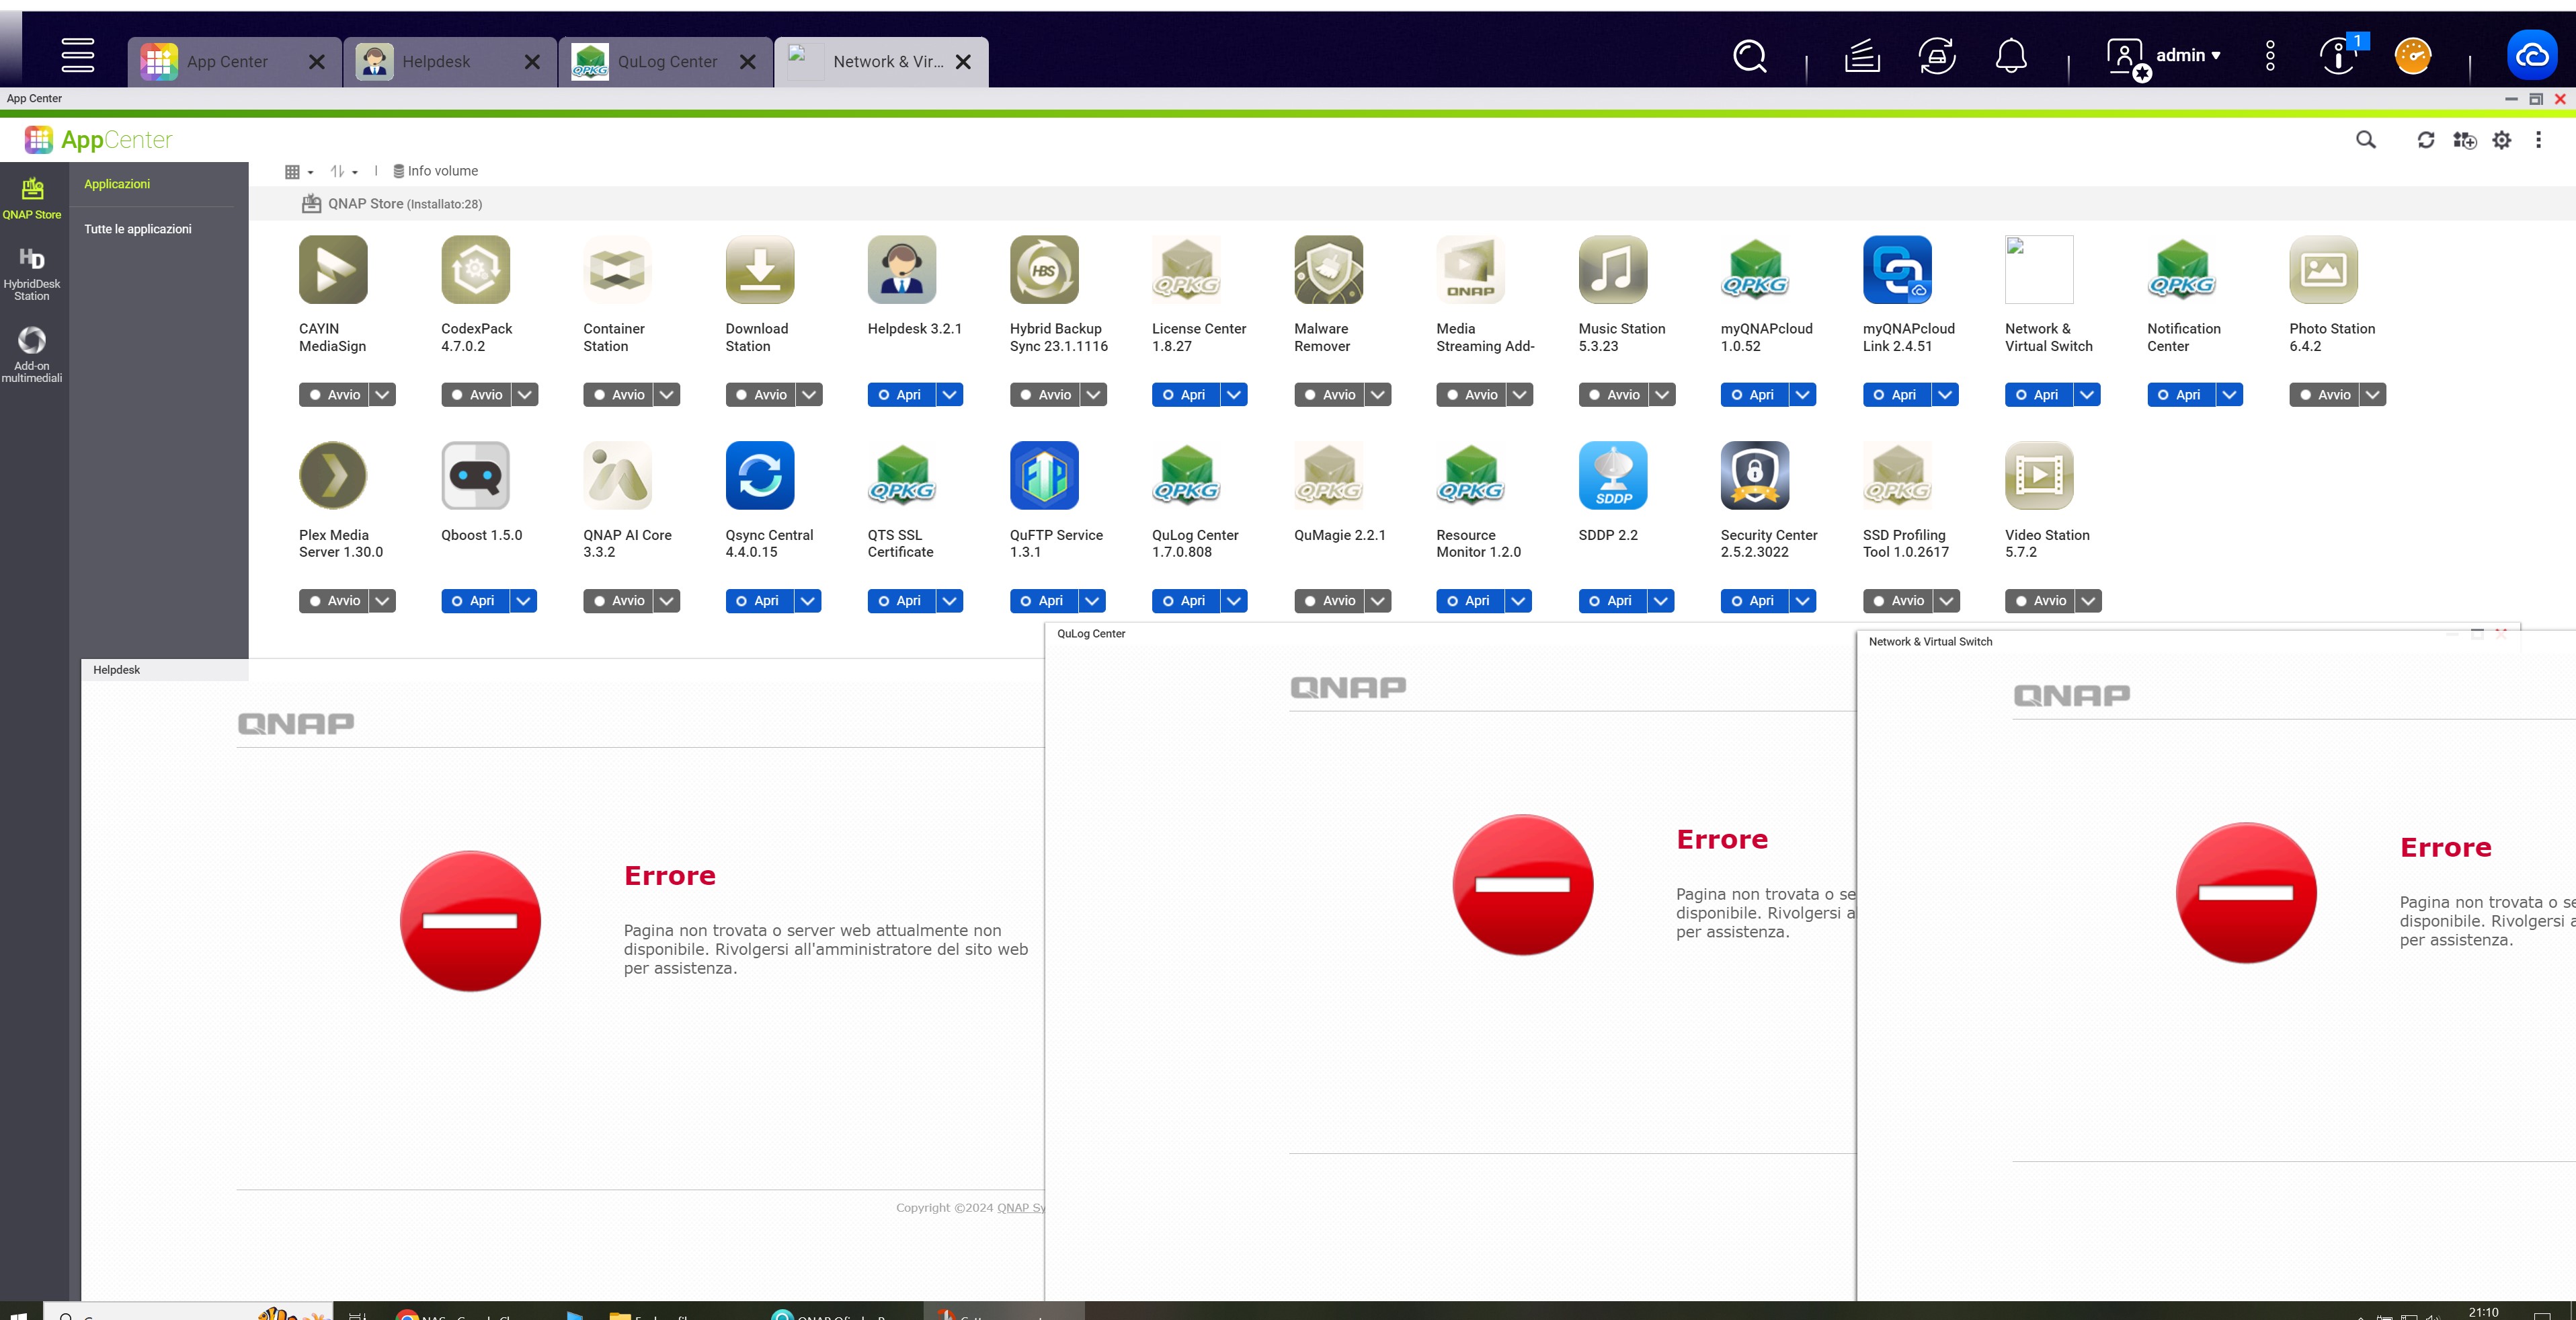
Task: Open the QNAP main menu hamburger icon
Action: 78,55
